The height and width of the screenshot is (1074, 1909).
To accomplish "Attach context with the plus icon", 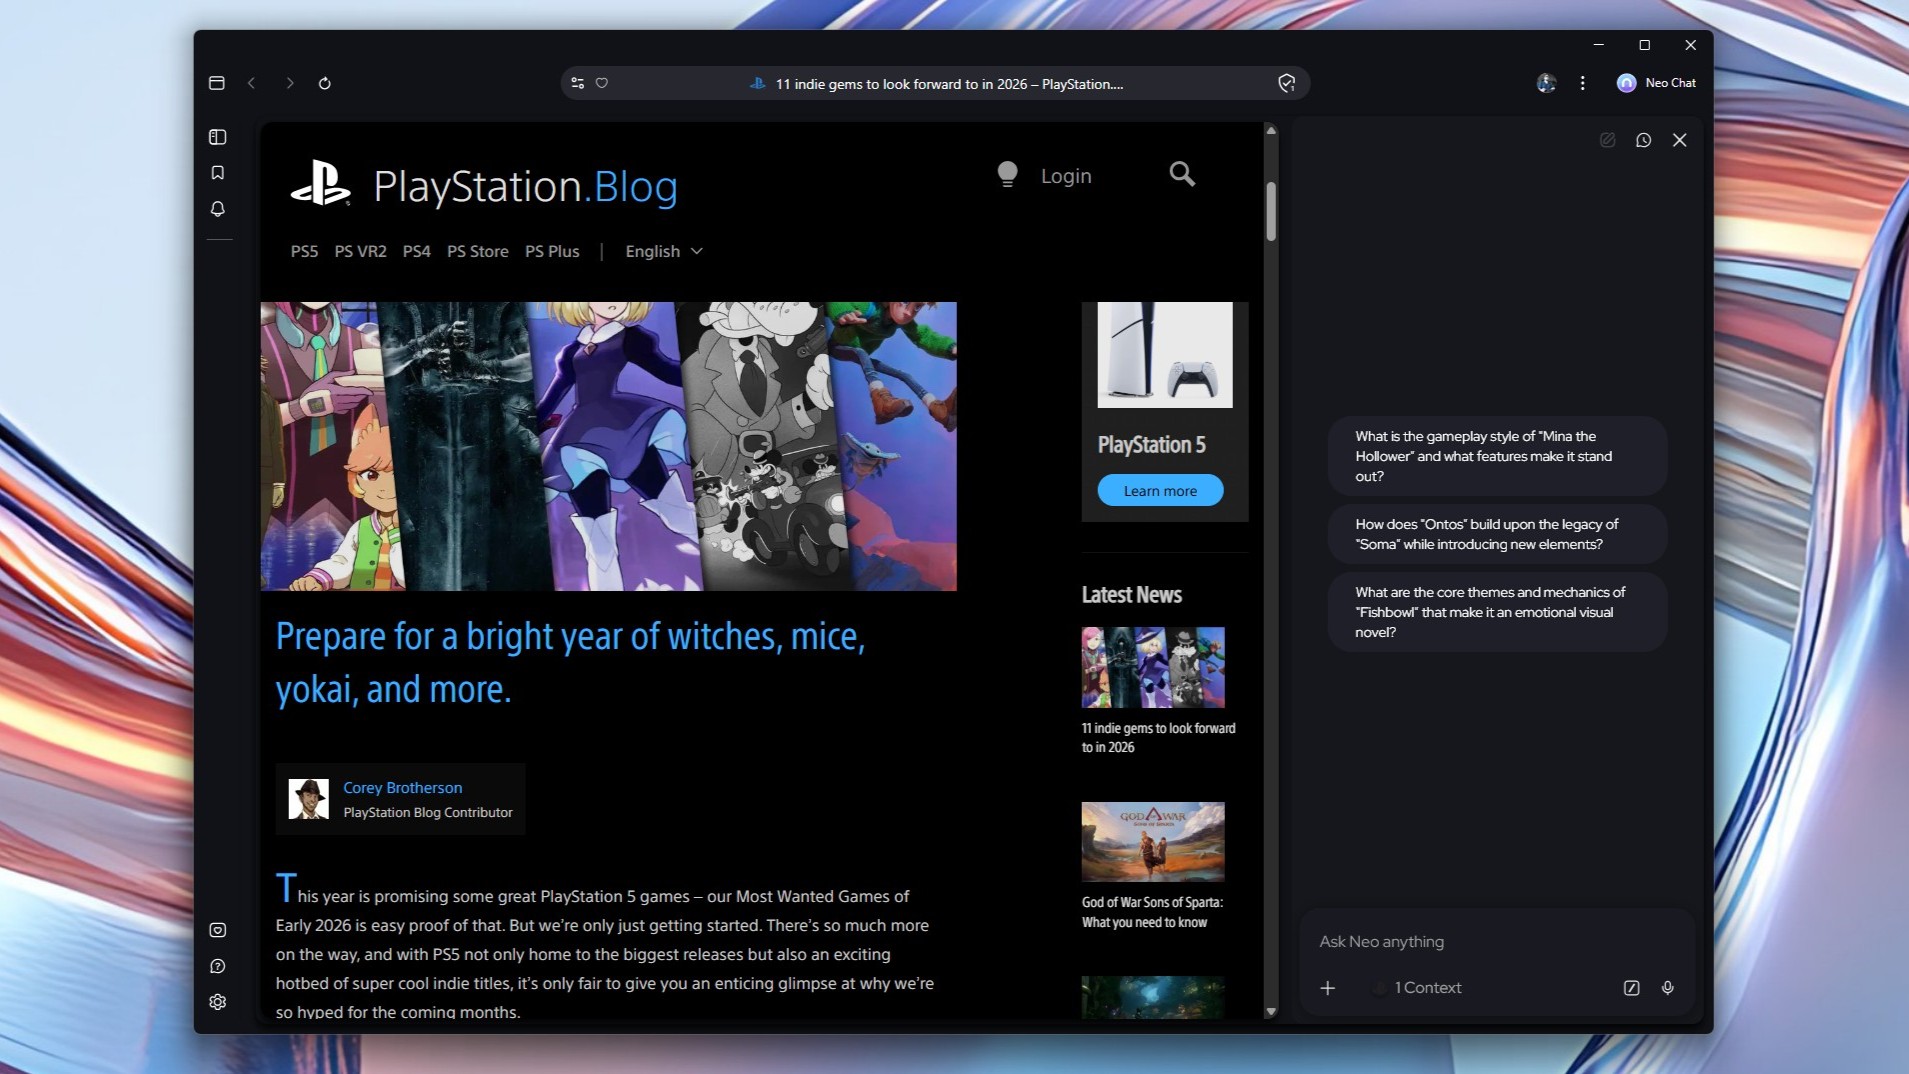I will coord(1327,987).
